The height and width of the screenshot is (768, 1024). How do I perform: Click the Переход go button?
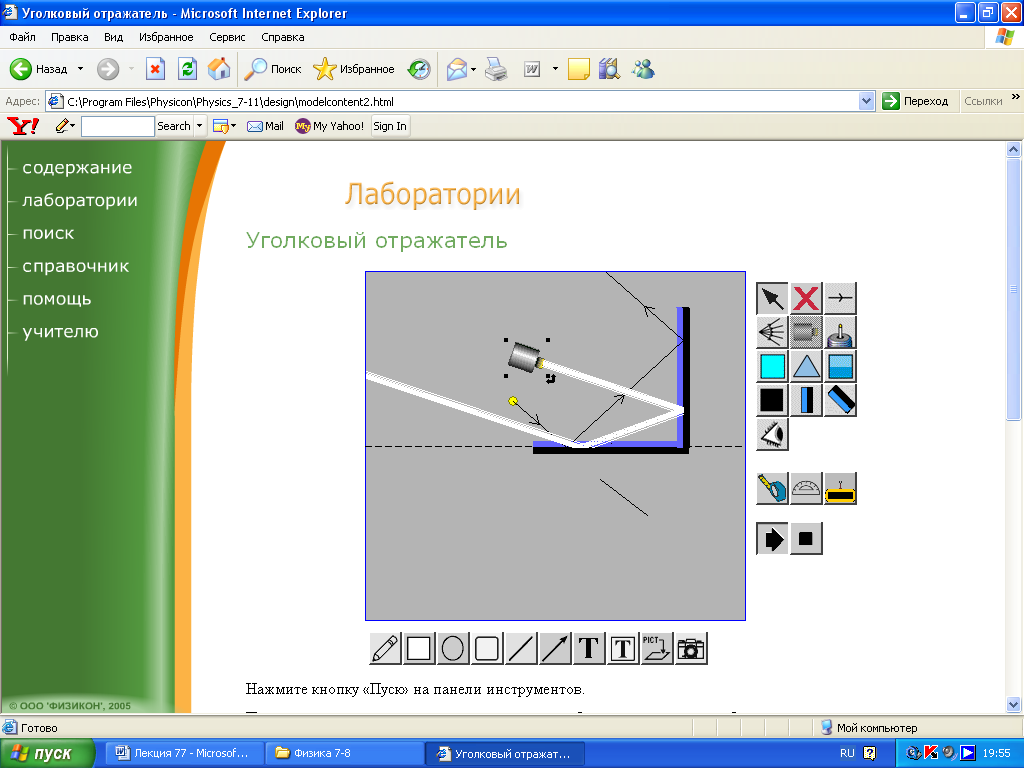[x=915, y=101]
